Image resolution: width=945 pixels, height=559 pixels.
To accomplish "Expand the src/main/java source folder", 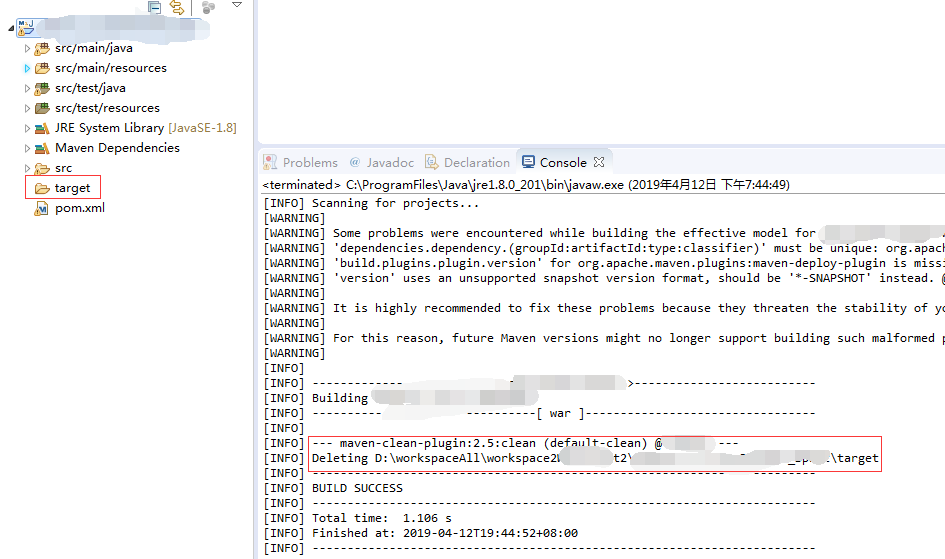I will click(28, 48).
